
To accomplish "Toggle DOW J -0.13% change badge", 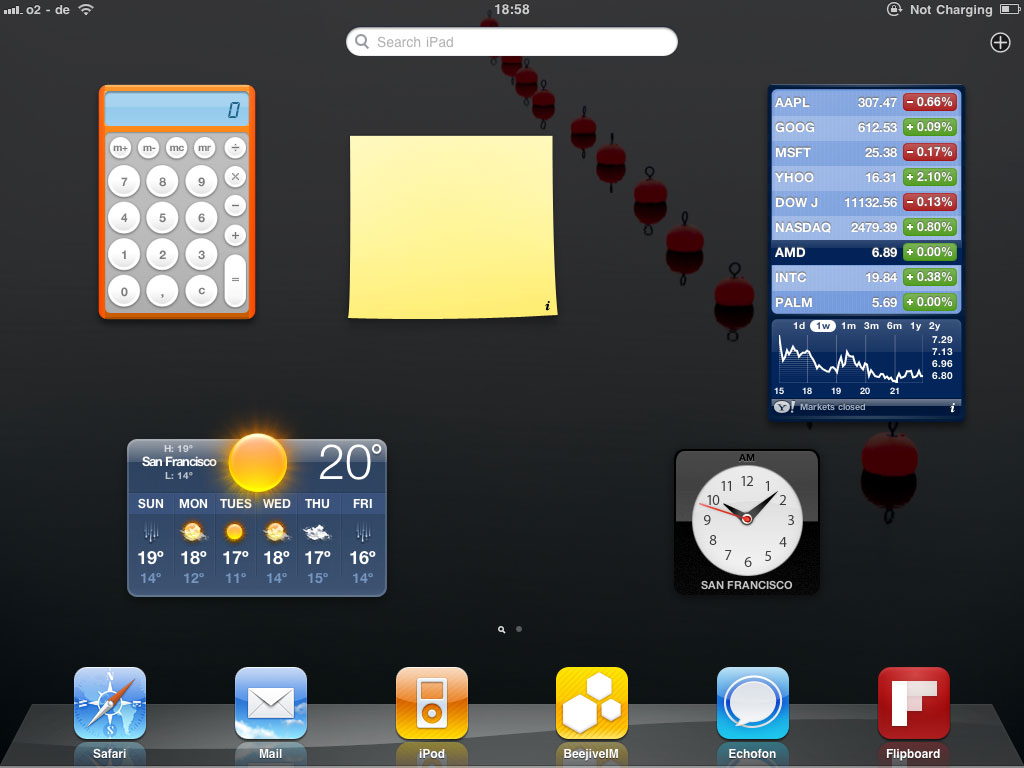I will (930, 202).
